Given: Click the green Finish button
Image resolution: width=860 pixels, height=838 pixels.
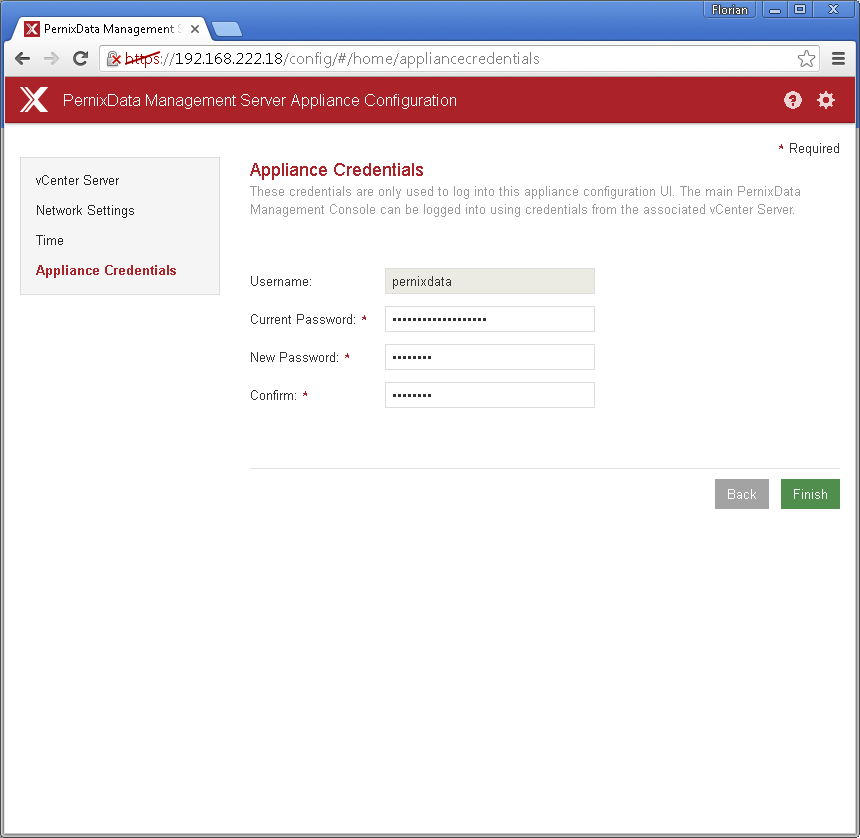Looking at the screenshot, I should pyautogui.click(x=810, y=494).
